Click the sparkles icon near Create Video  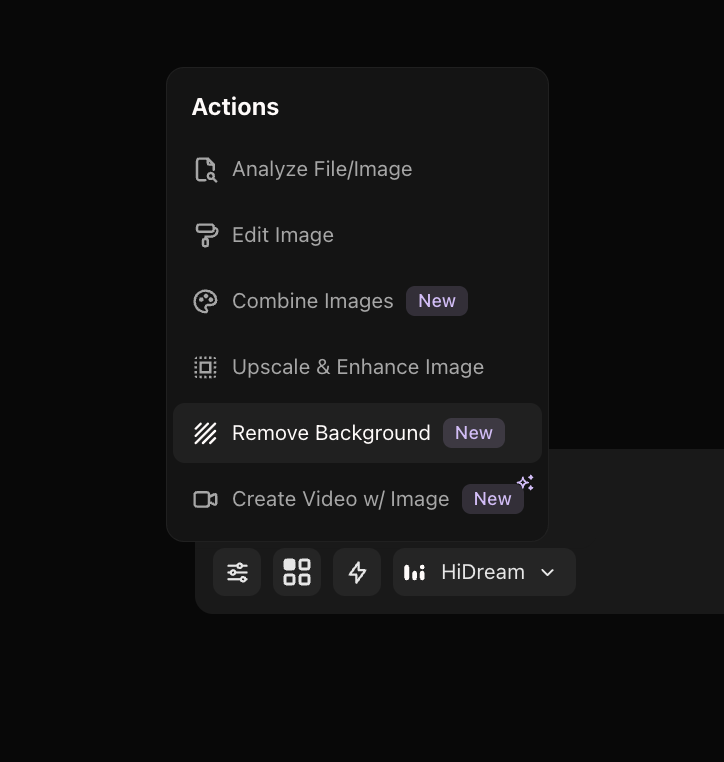pos(526,482)
